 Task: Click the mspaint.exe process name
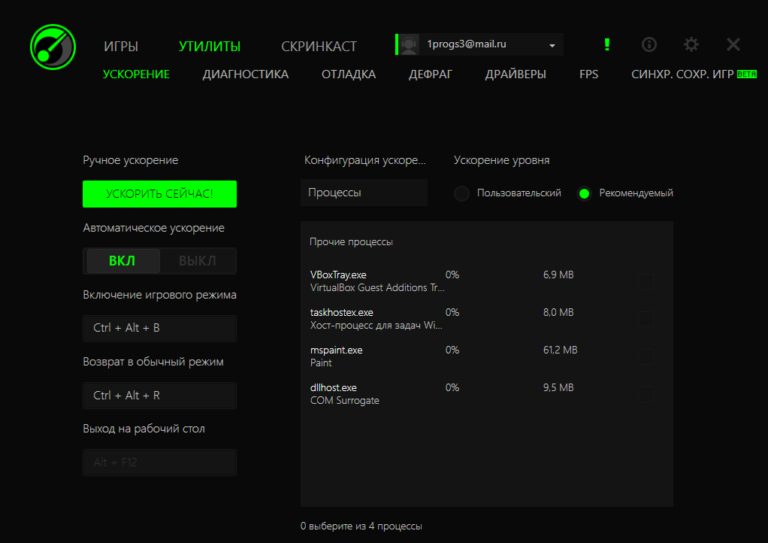coord(336,350)
